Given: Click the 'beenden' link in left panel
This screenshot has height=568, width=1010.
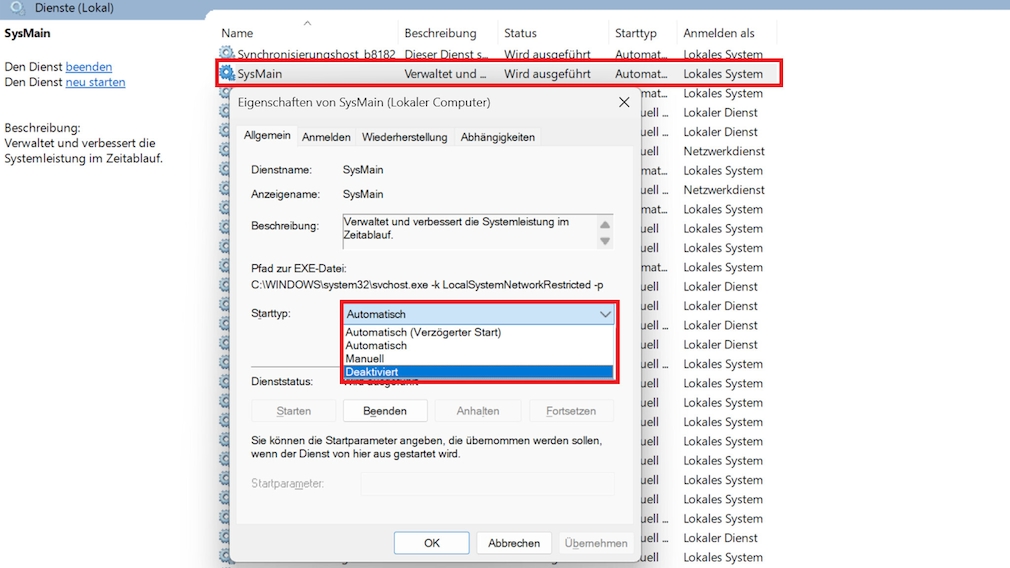Looking at the screenshot, I should point(89,67).
